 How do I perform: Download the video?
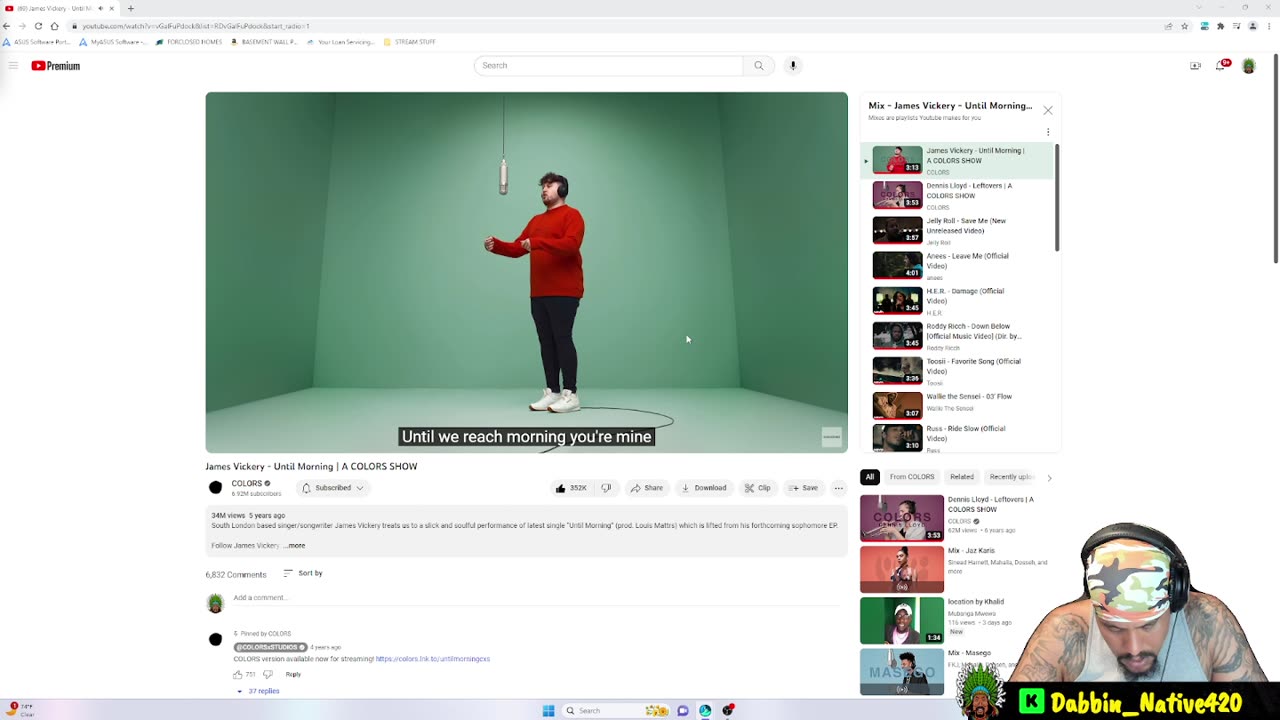704,488
